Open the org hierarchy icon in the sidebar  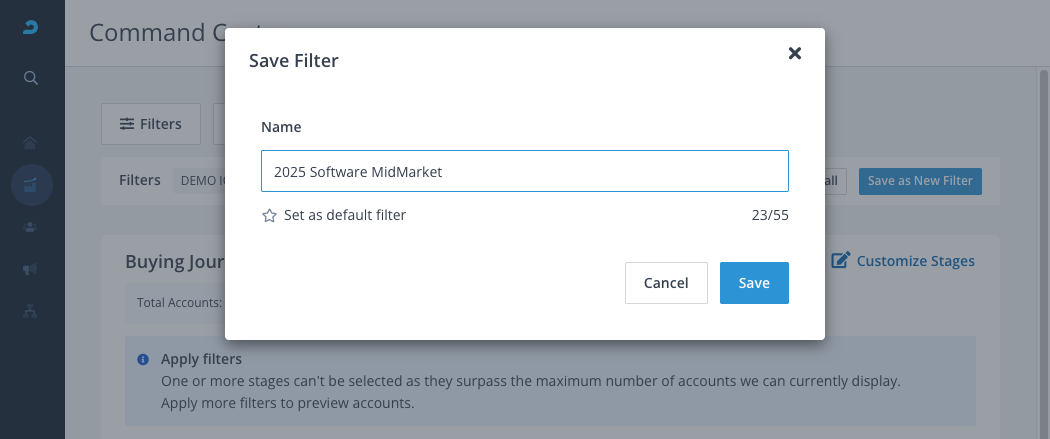pos(31,311)
